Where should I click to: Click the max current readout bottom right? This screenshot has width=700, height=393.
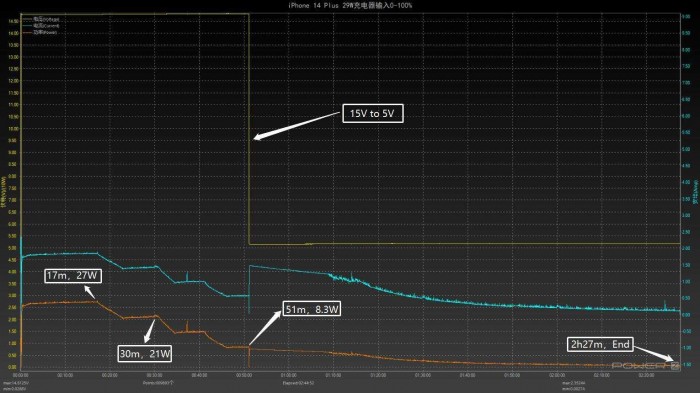pos(574,383)
